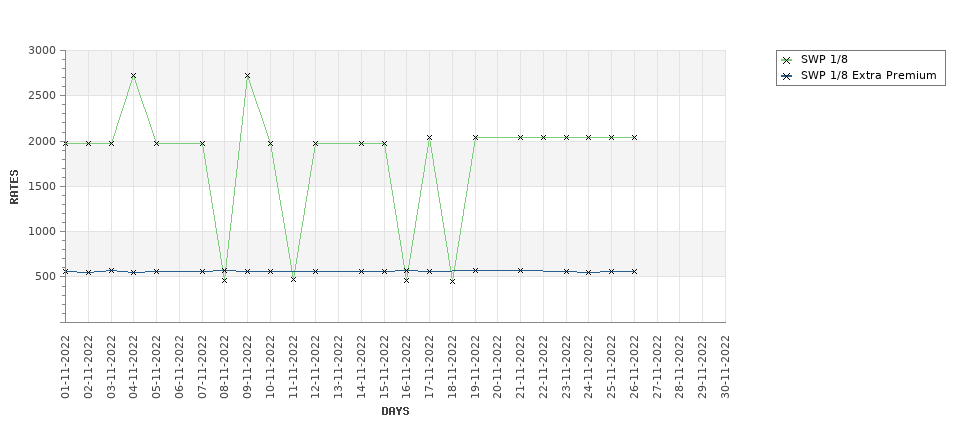Select the Extra Premium point on 26-11-2022
The width and height of the screenshot is (975, 429).
point(634,272)
